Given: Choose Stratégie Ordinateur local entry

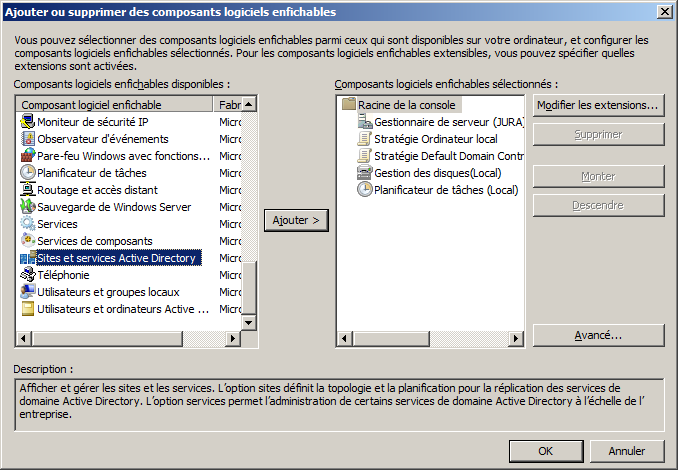Looking at the screenshot, I should coord(435,139).
